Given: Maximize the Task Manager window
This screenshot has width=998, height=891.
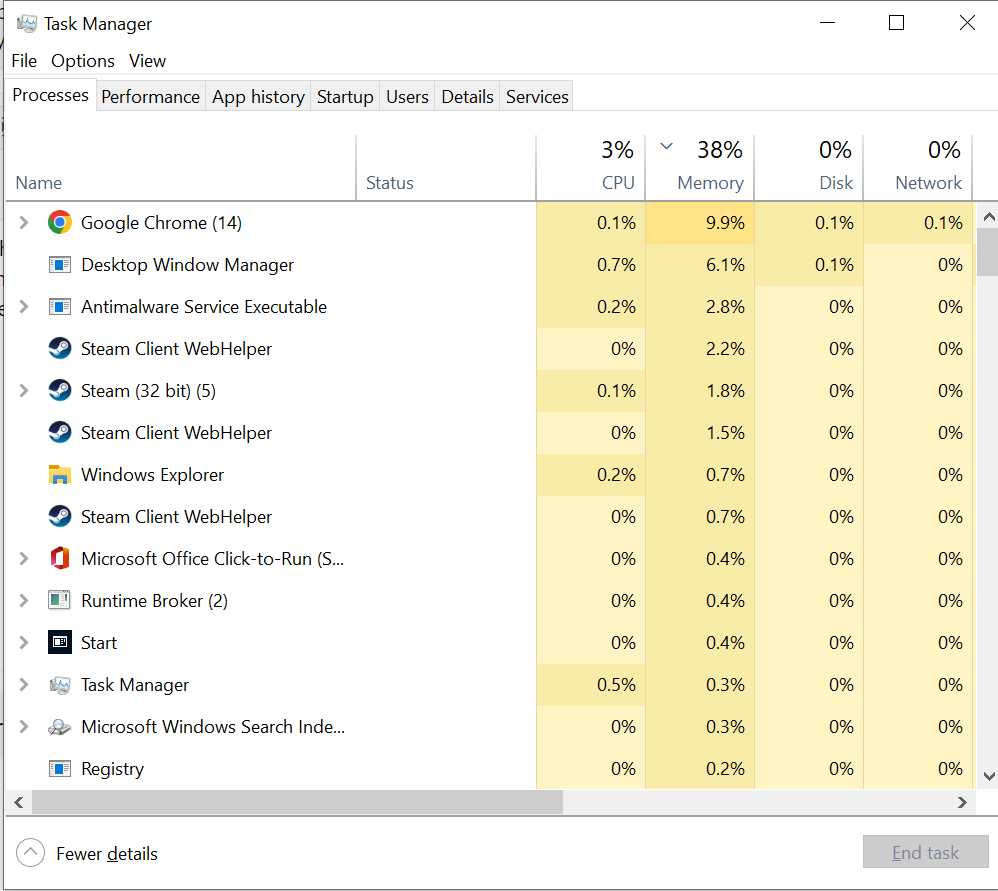Looking at the screenshot, I should click(x=896, y=23).
